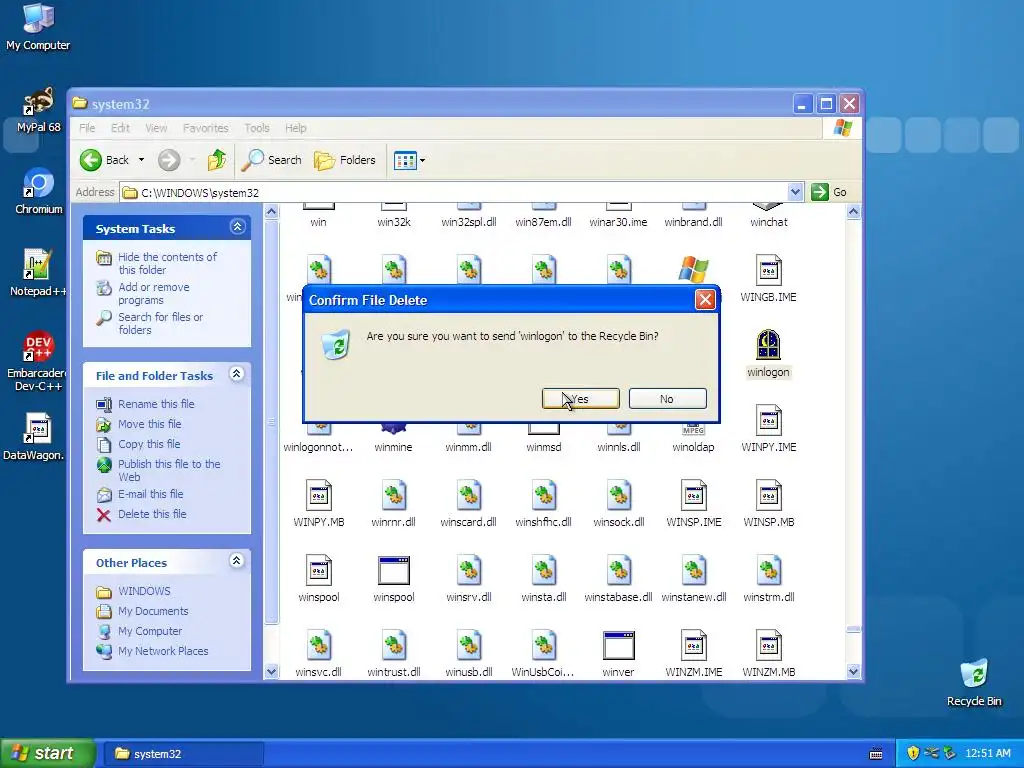The width and height of the screenshot is (1024, 768).
Task: Open the Tools menu
Action: (x=257, y=128)
